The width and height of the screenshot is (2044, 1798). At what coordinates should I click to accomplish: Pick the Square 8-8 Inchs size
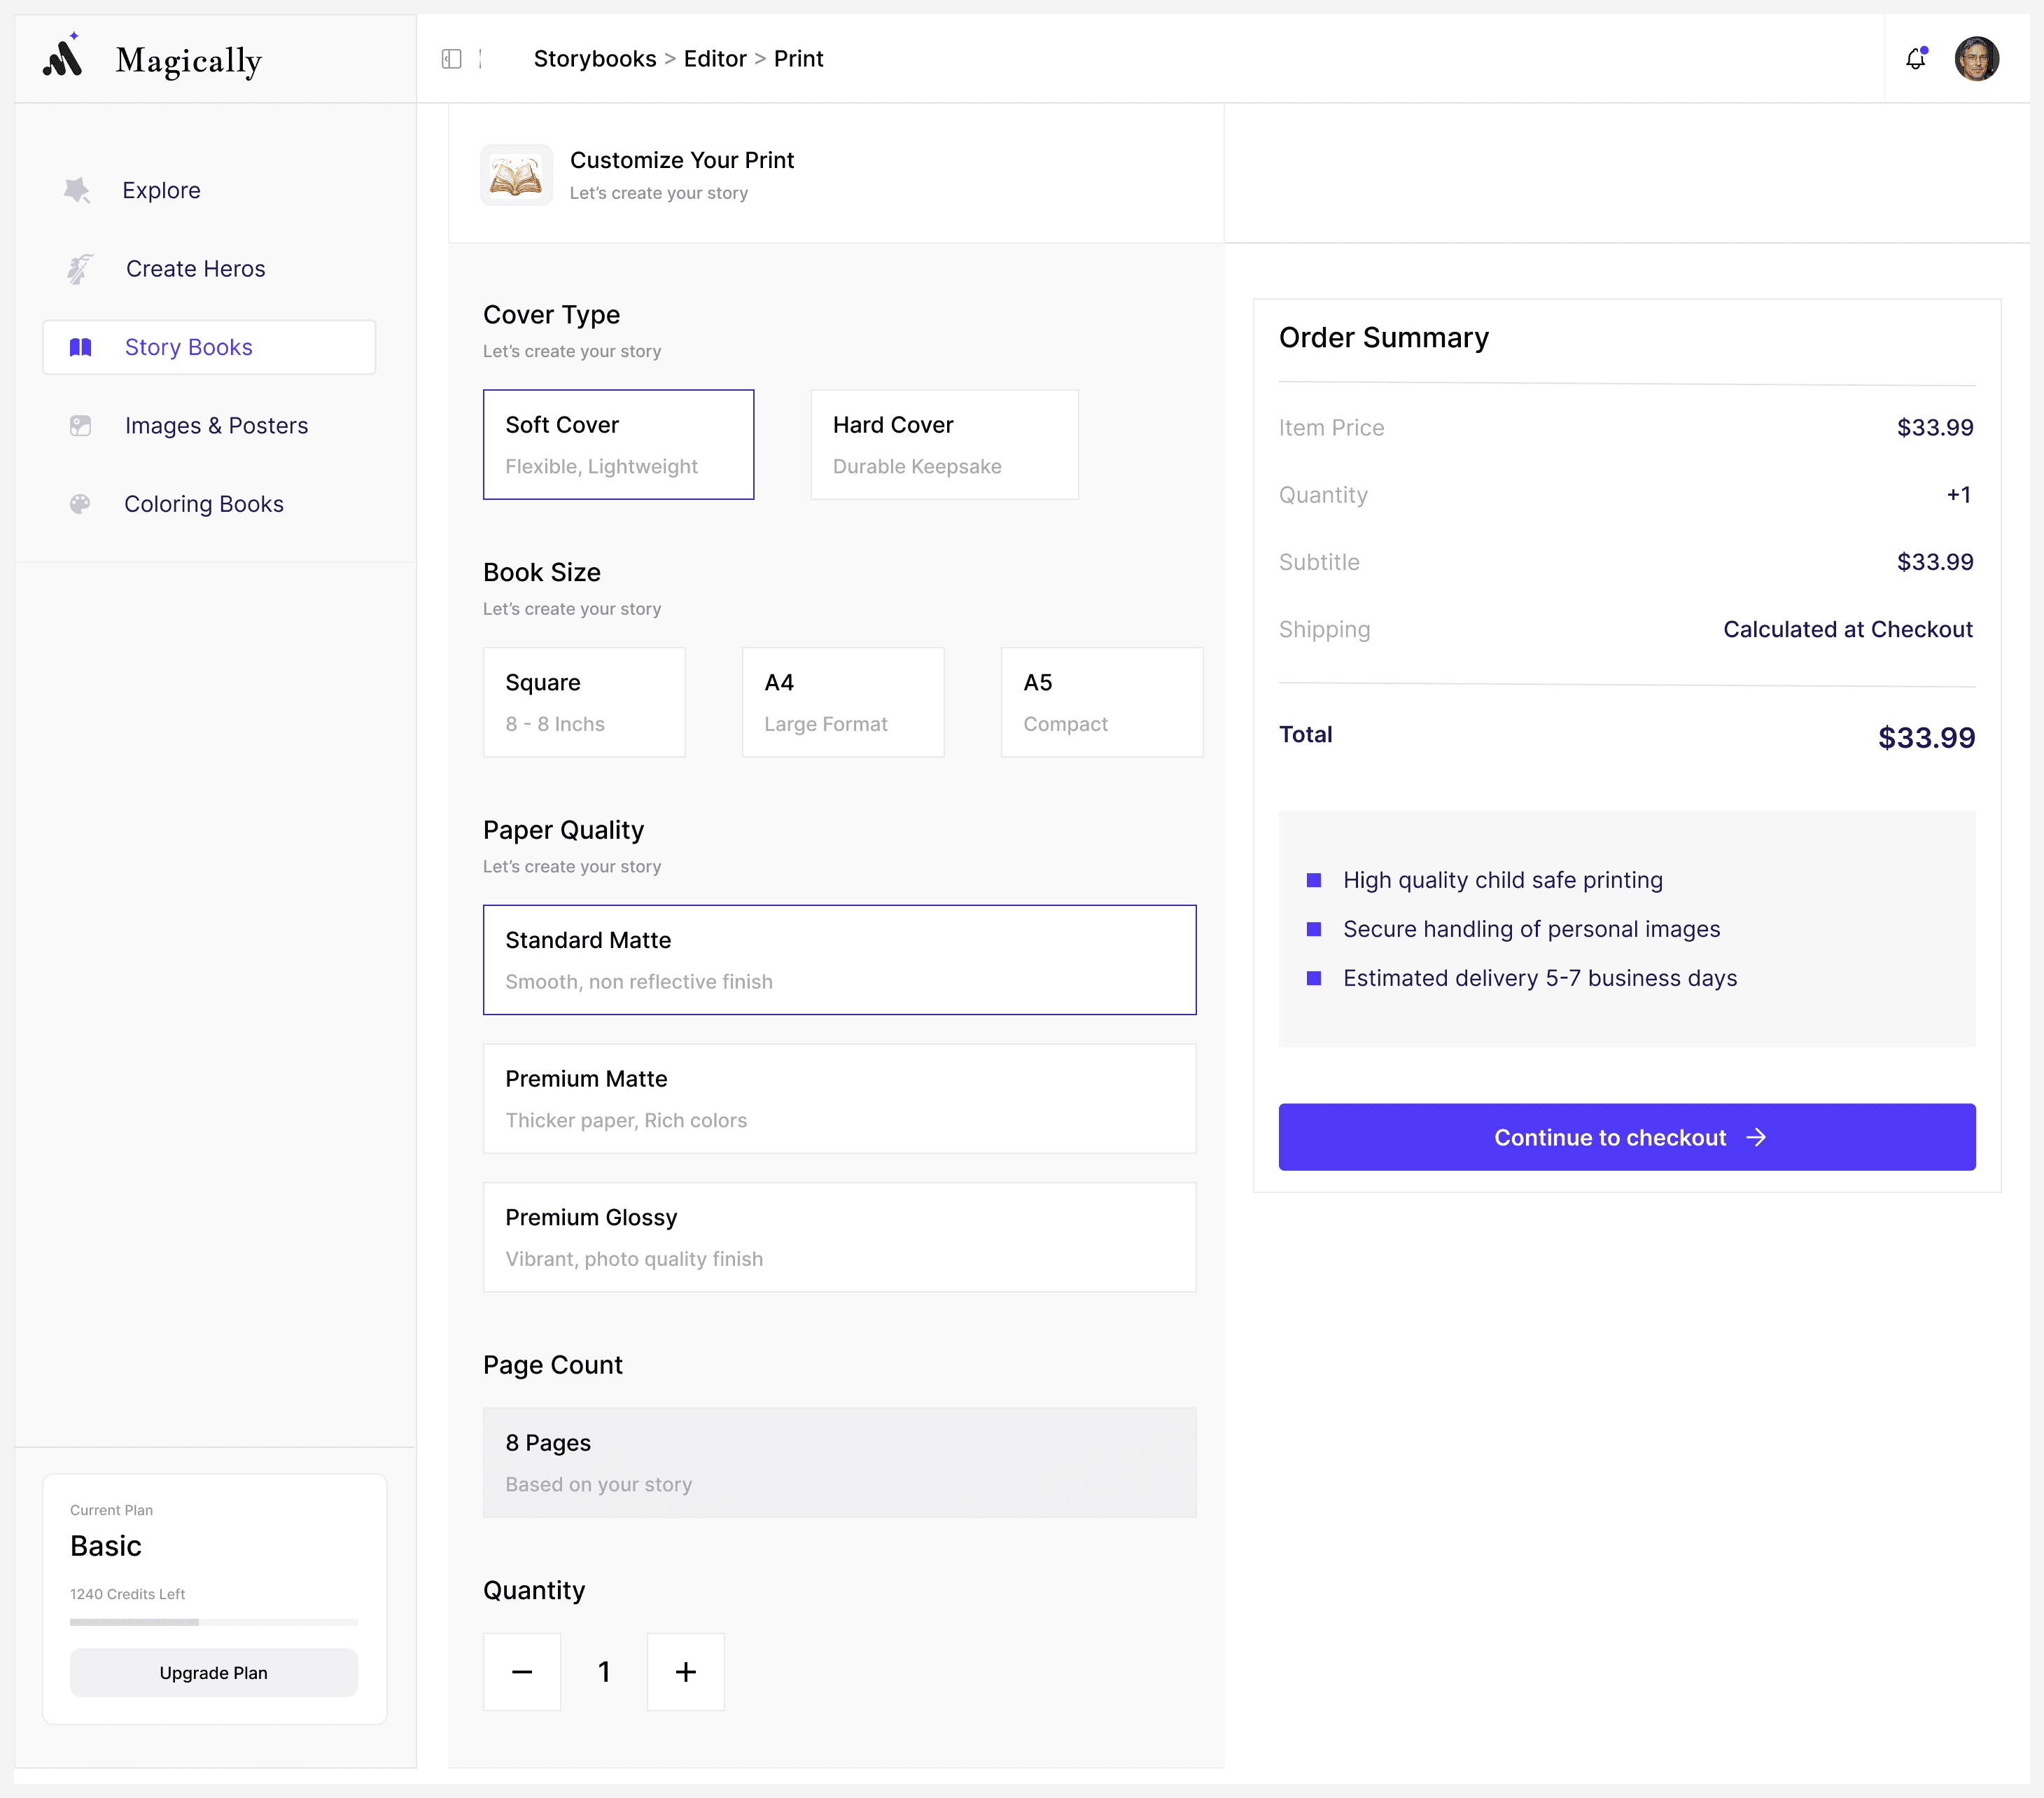[584, 702]
